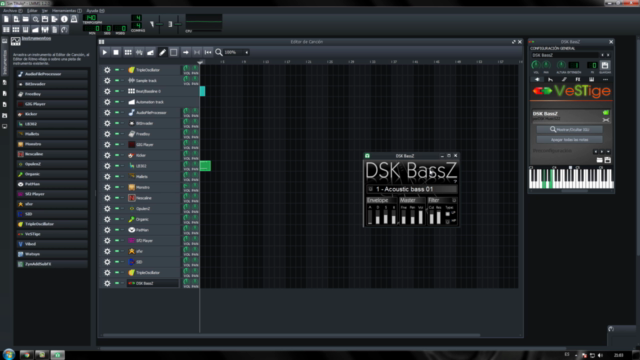This screenshot has width=640, height=360.
Task: Switch to the FX tab in VeSTige
Action: coord(578,80)
